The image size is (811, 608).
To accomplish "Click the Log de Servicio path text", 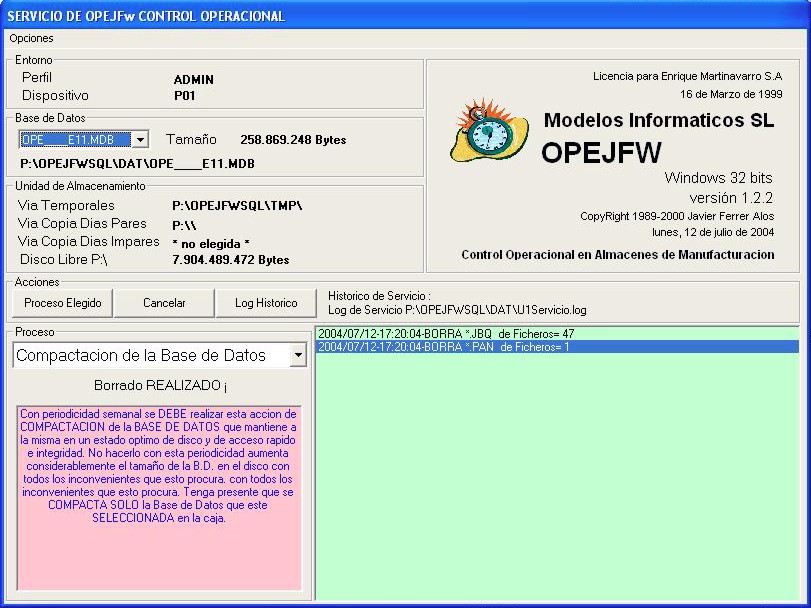I will point(457,310).
